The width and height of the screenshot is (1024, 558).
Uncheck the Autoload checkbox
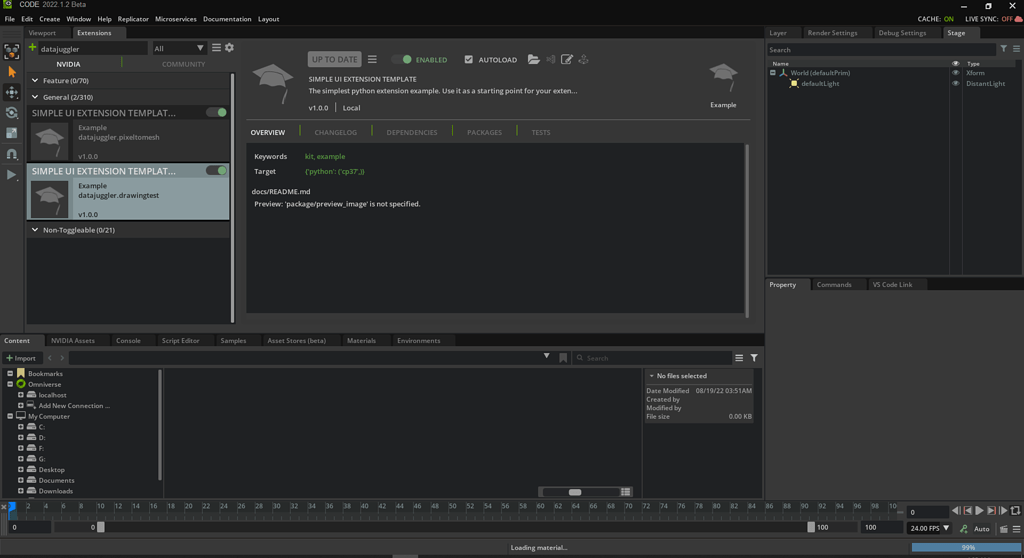pos(468,60)
